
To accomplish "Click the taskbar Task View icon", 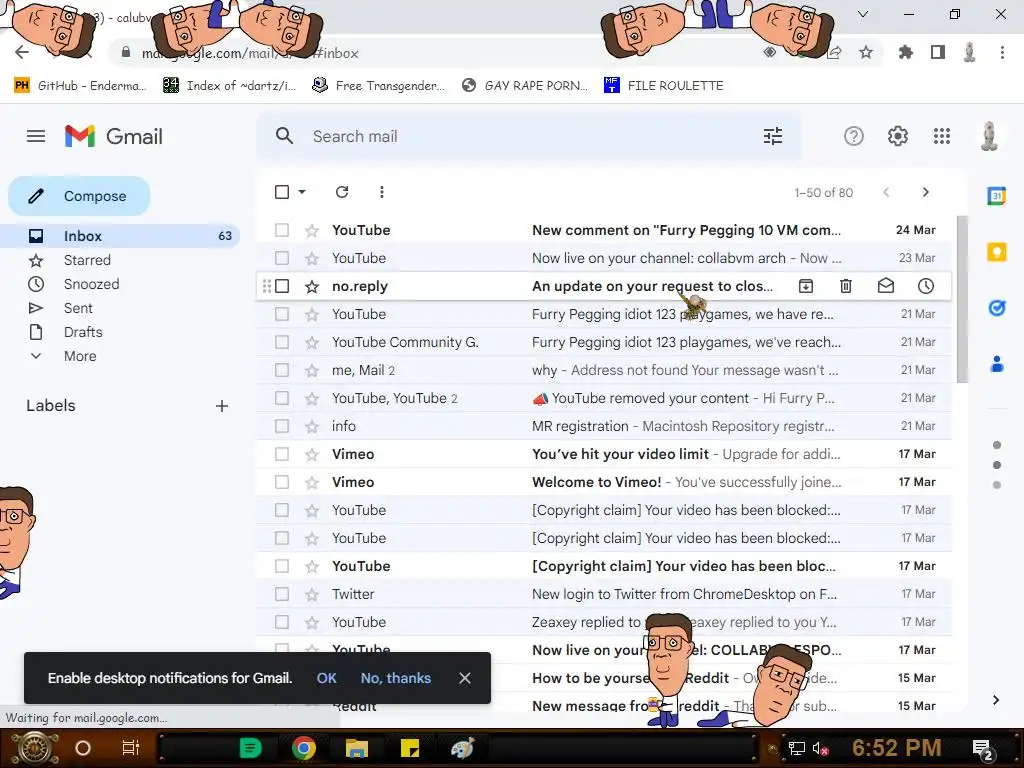I will (131, 748).
